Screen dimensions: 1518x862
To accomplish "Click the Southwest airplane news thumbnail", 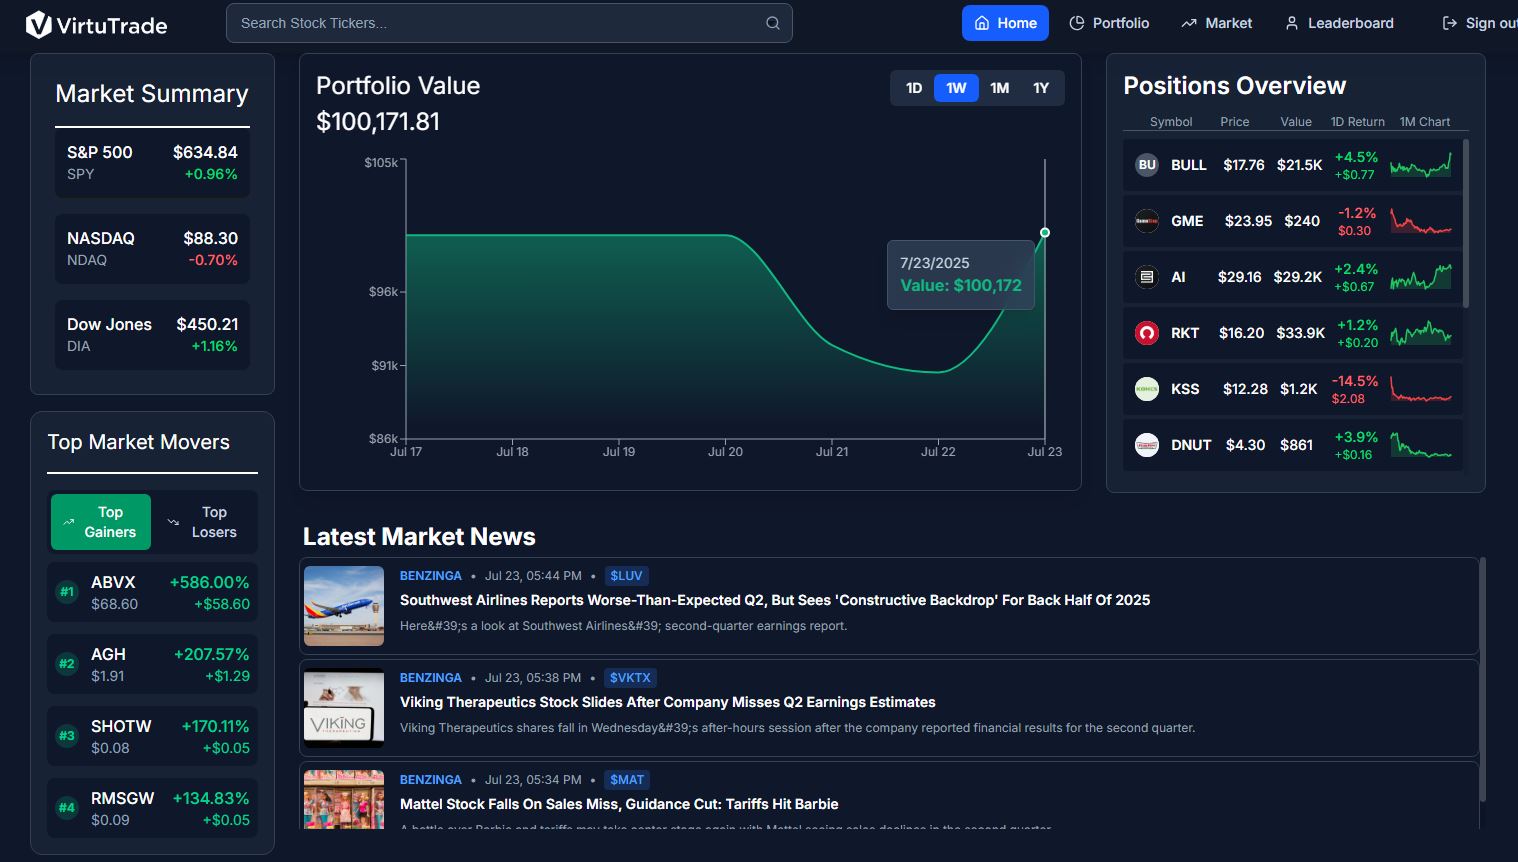I will pyautogui.click(x=344, y=606).
